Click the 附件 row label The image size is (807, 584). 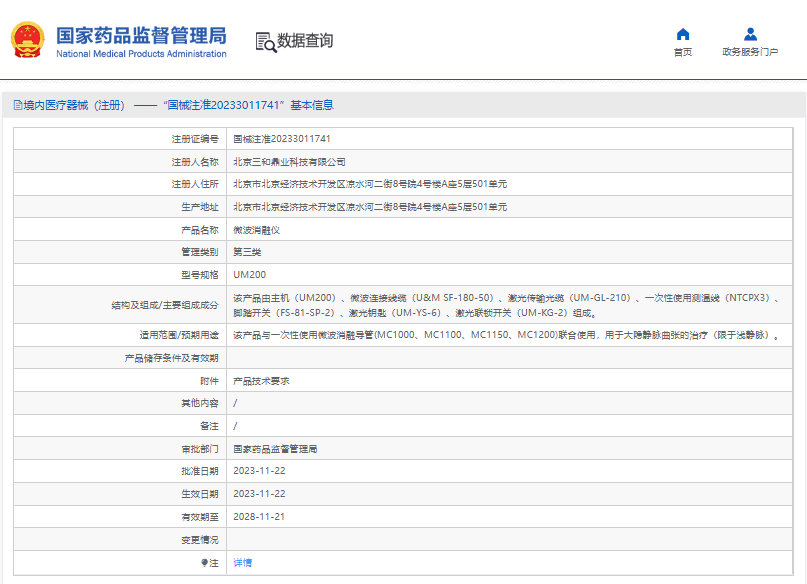(209, 381)
